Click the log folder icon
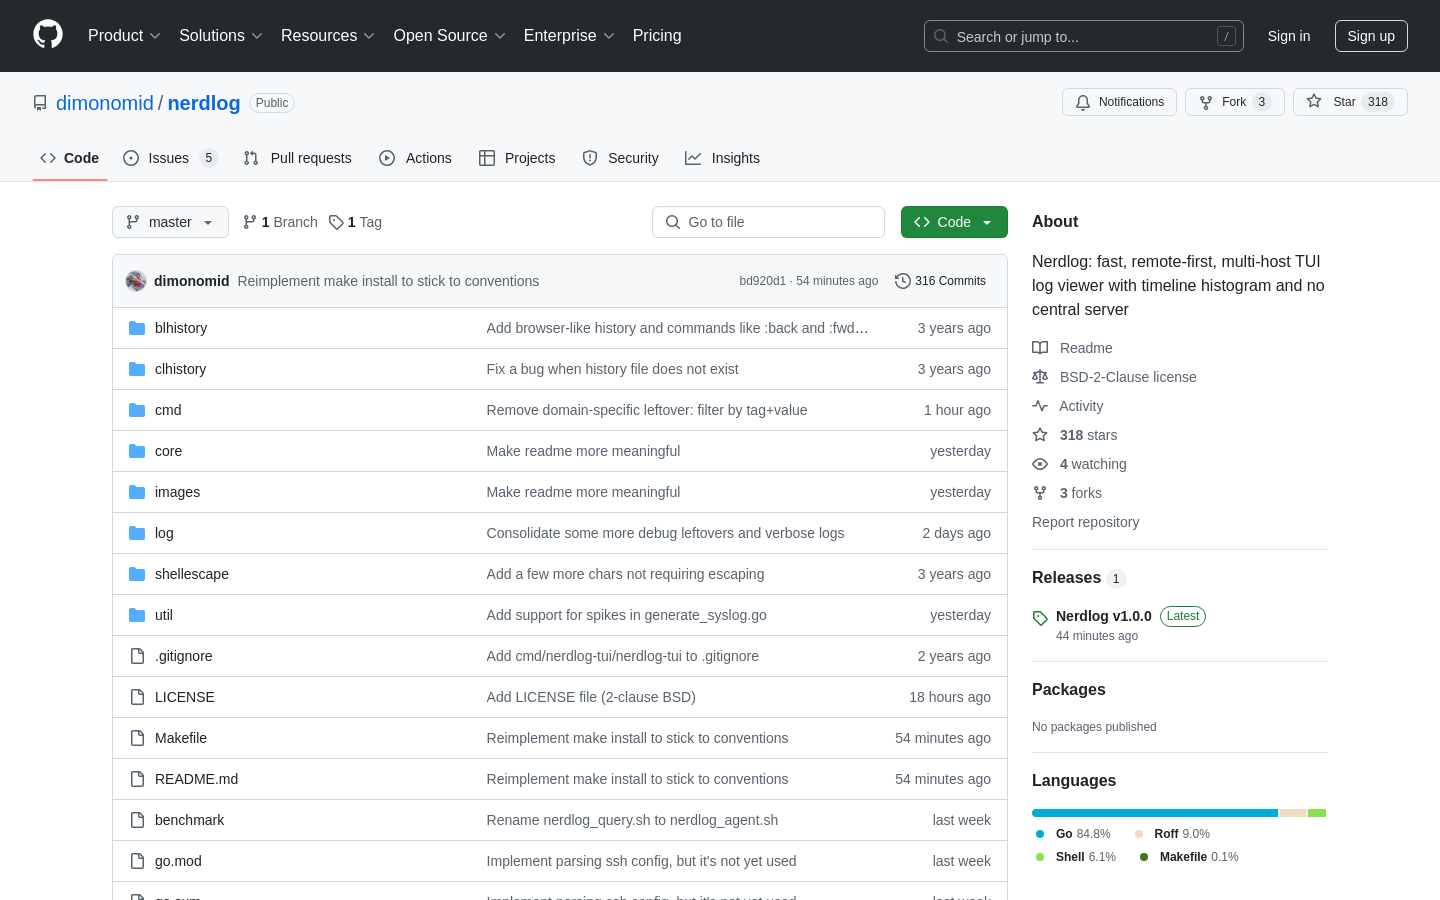Screen dimensions: 1440x900 tap(137, 533)
